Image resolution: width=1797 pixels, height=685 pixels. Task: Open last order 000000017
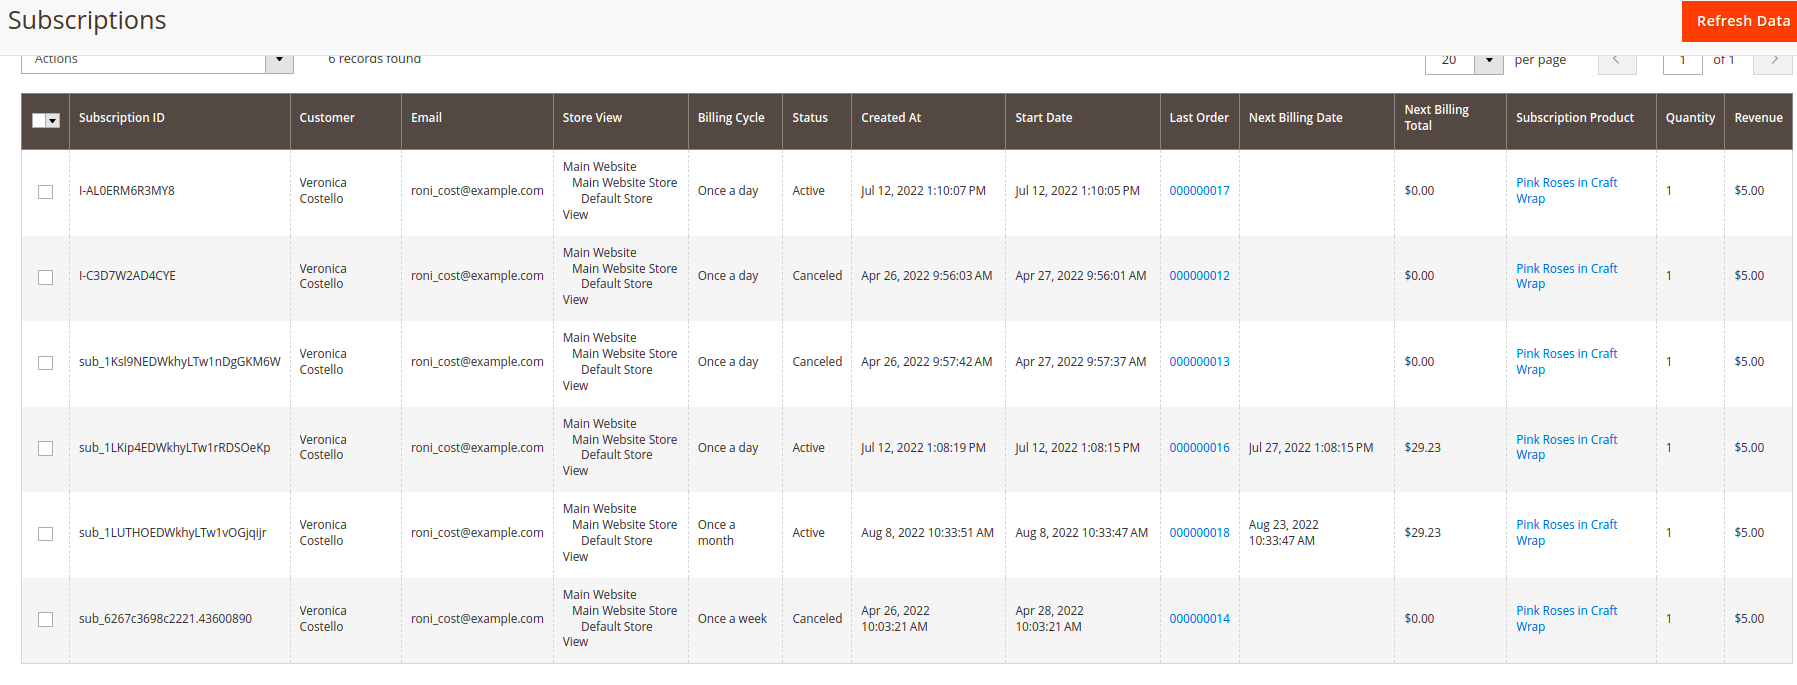pyautogui.click(x=1199, y=191)
